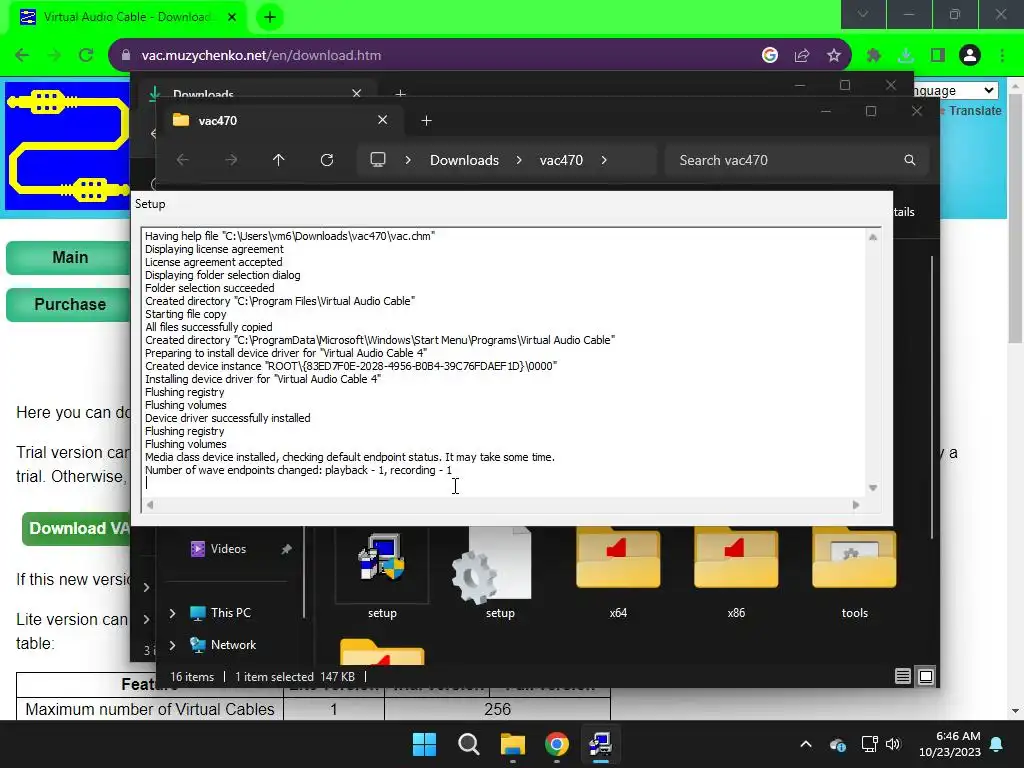Click the search magnifier in Explorer

click(910, 160)
